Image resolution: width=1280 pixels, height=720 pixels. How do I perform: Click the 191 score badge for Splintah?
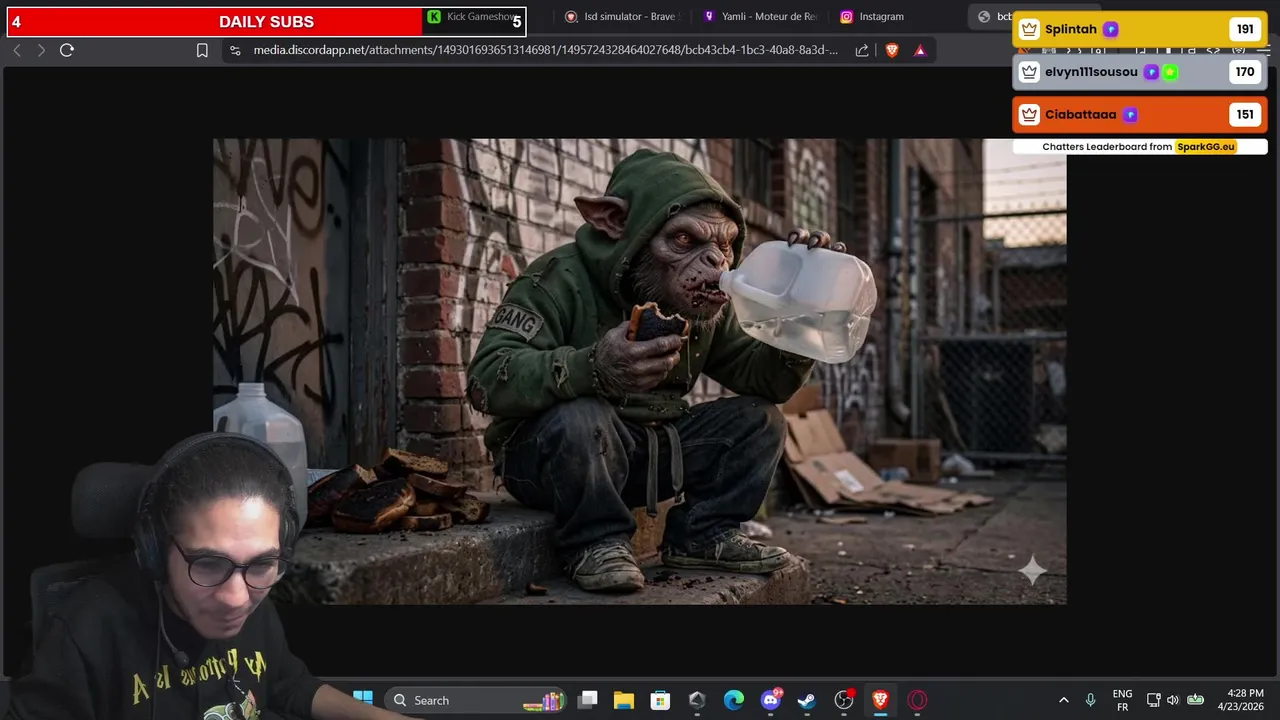[1245, 29]
